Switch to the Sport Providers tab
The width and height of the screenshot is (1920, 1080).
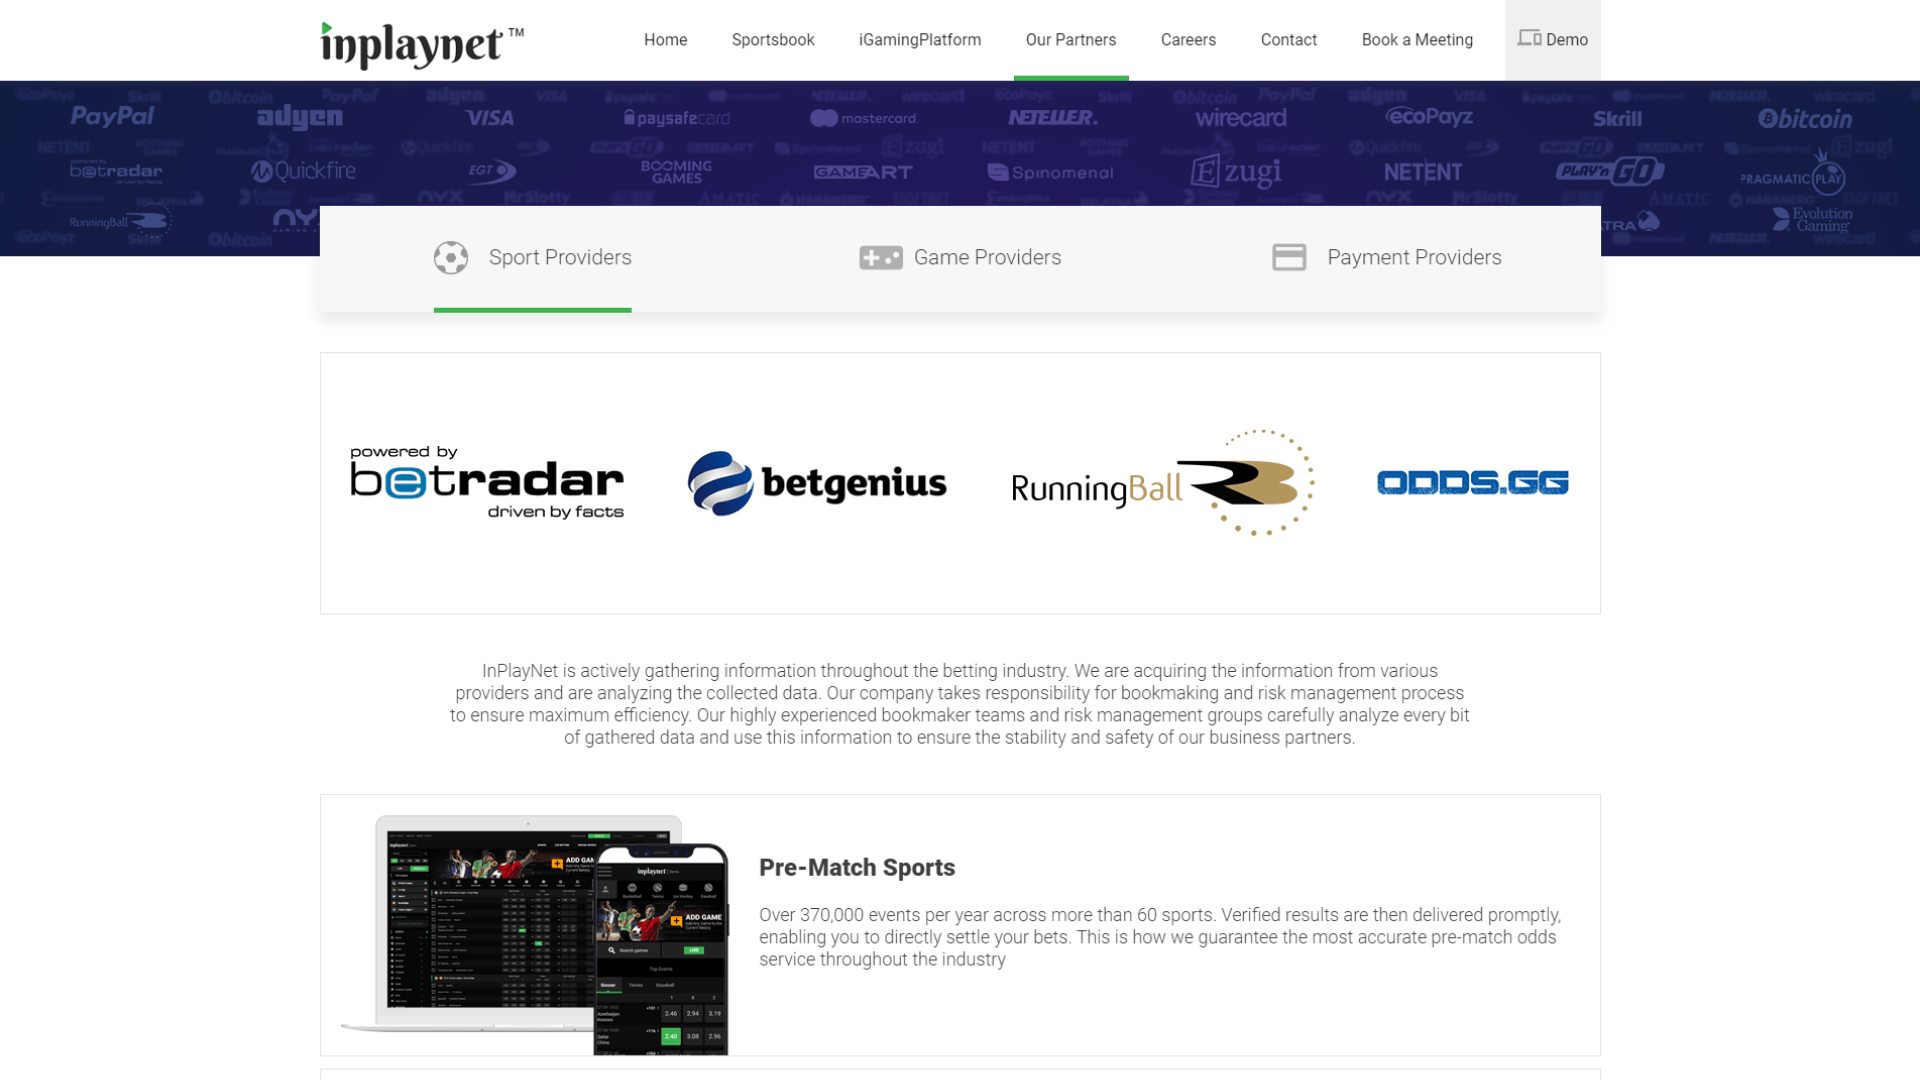(x=532, y=258)
